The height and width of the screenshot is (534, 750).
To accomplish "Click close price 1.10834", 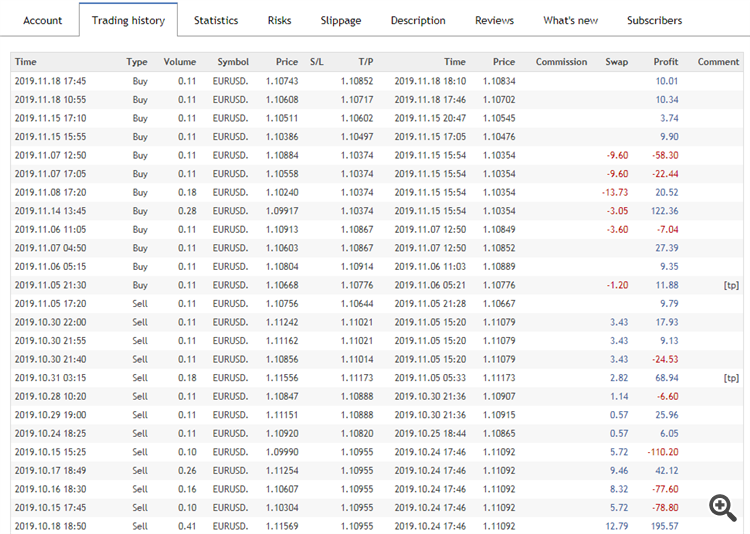I will click(x=499, y=81).
